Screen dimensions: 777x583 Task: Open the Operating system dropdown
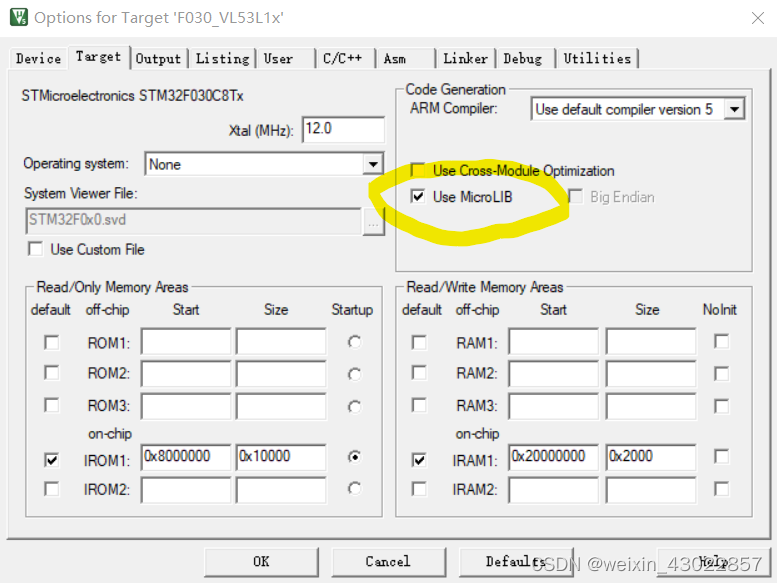pos(373,164)
